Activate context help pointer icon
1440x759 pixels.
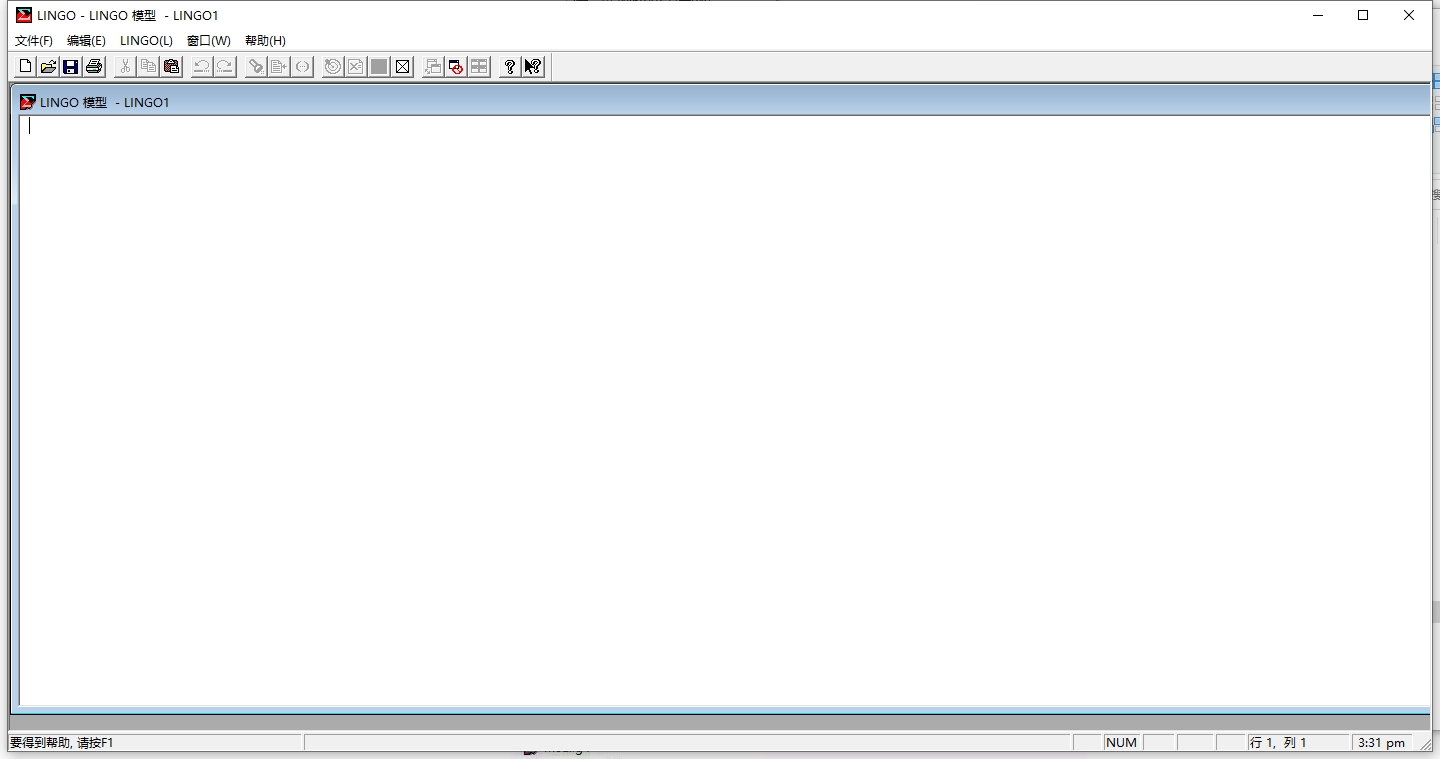(533, 67)
